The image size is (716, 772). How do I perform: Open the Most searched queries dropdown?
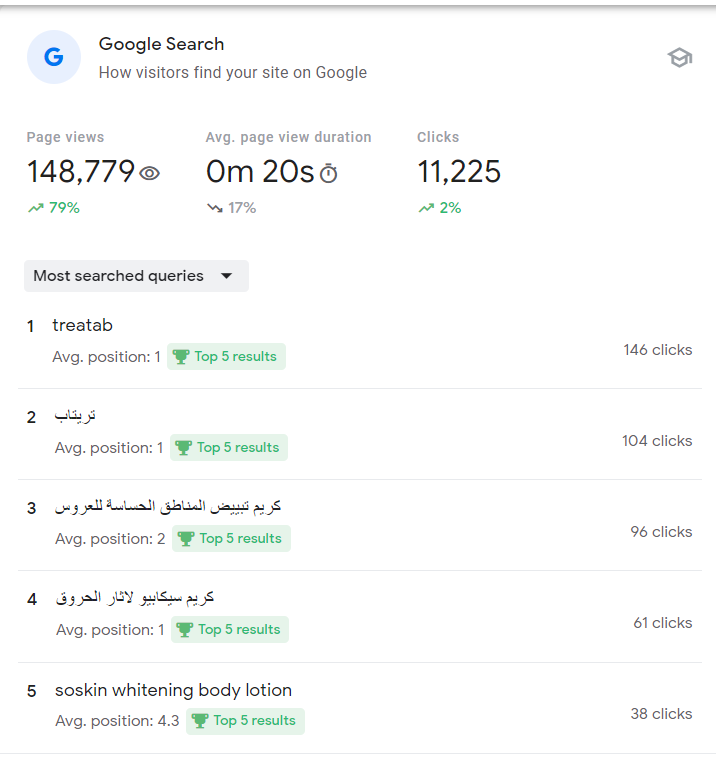[x=135, y=276]
